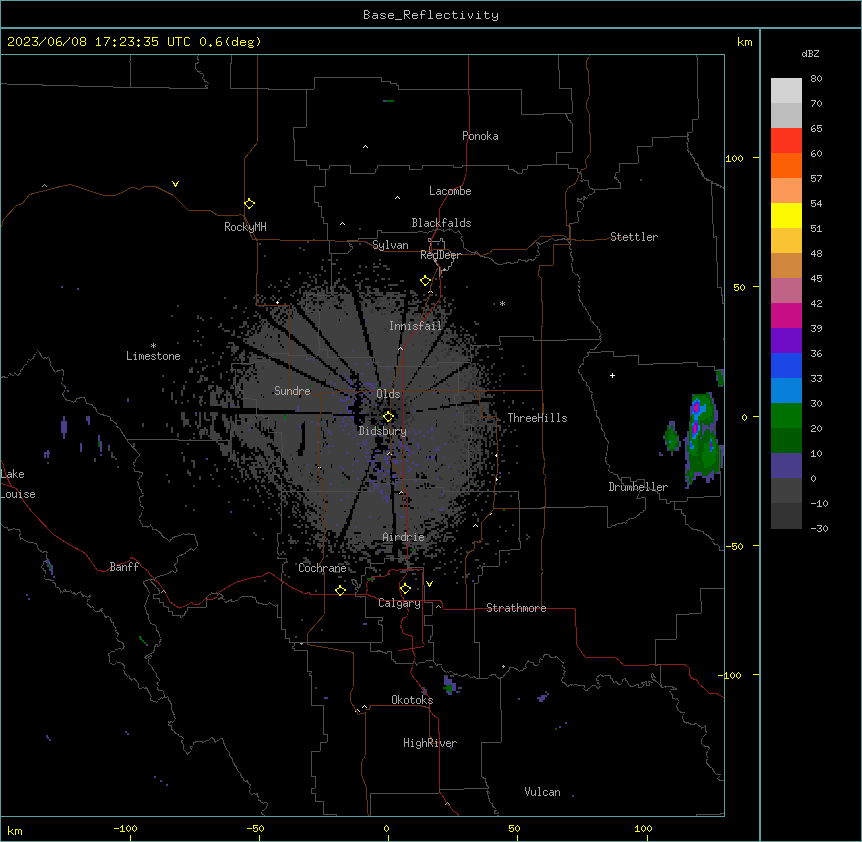Click the 100 tick label on right axis
This screenshot has width=862, height=842.
tap(734, 159)
